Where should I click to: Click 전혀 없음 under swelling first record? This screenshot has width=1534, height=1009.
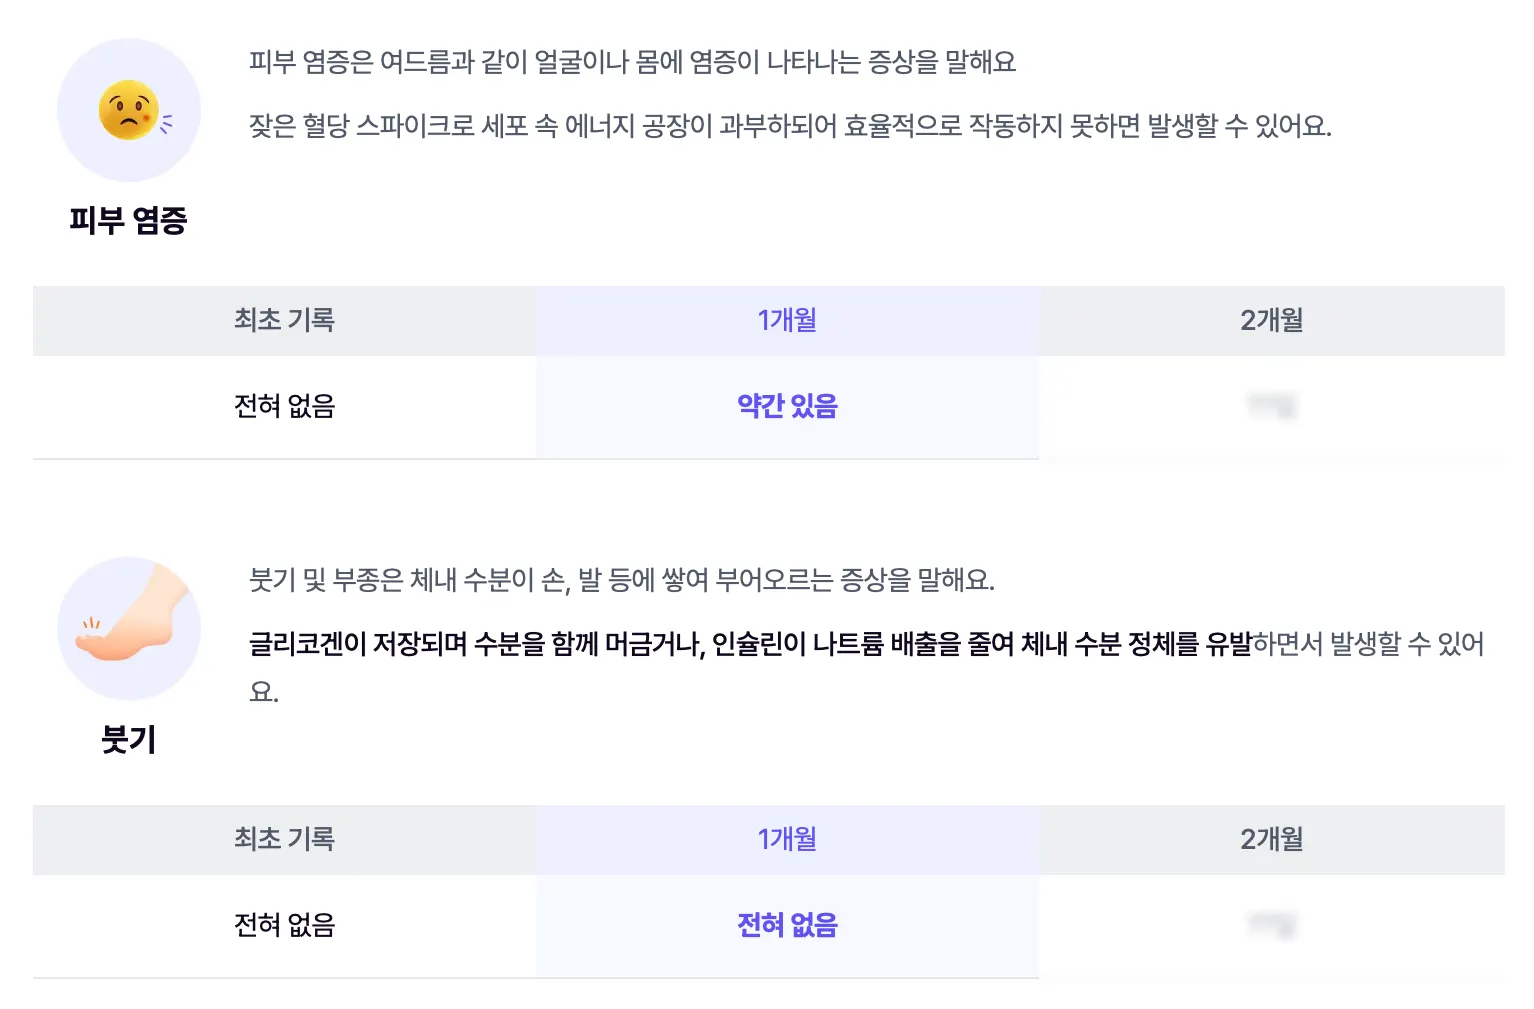tap(284, 925)
